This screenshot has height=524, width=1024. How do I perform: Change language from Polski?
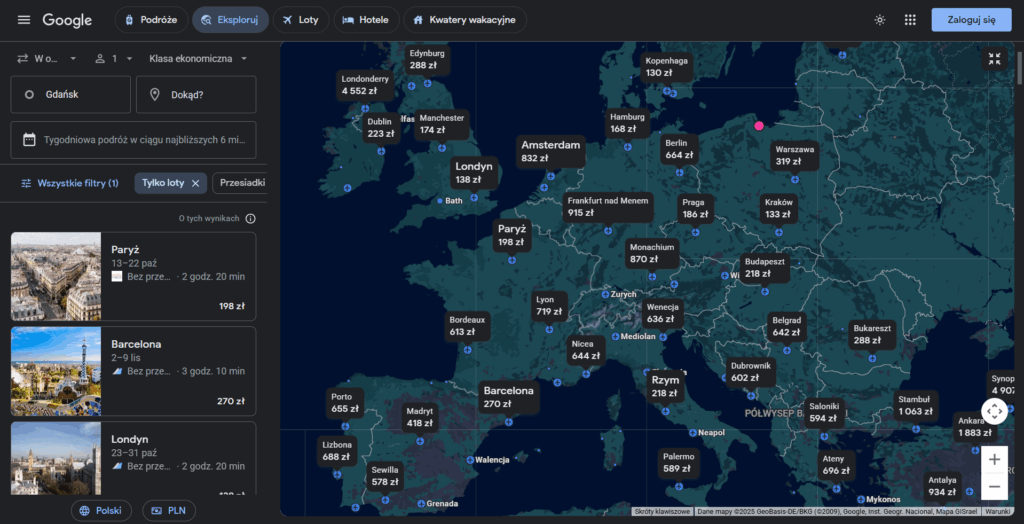pos(101,511)
